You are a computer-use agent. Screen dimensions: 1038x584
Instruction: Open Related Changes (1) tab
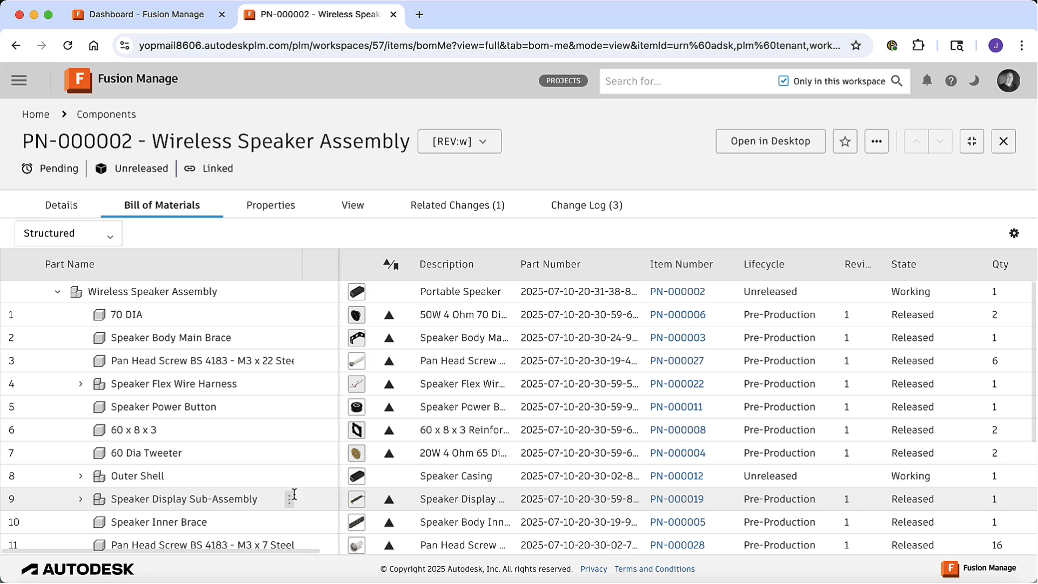click(457, 205)
